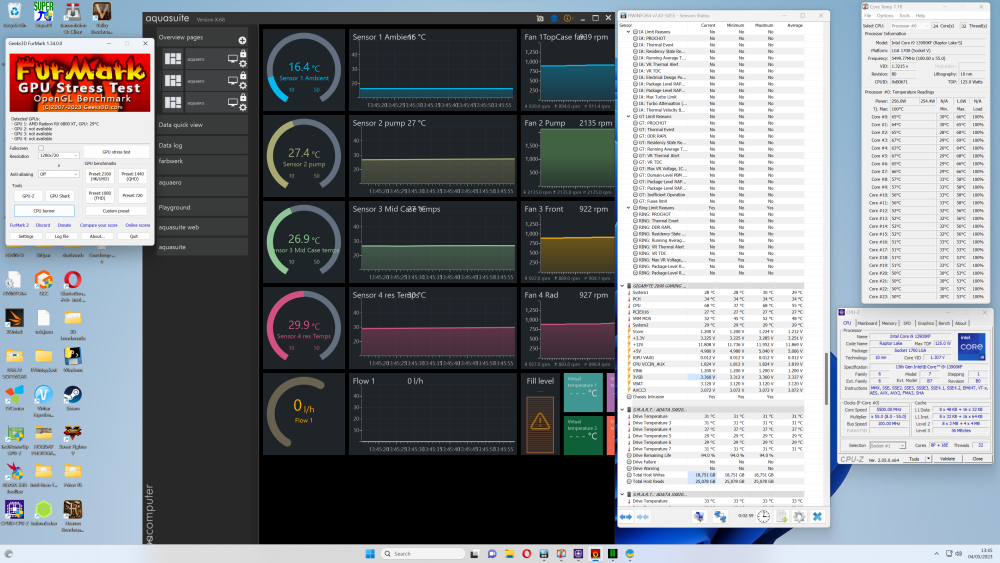Screen dimensions: 1000x563
Task: Click HWiNFO grey collapse-columns arrows icon
Action: coord(642,517)
